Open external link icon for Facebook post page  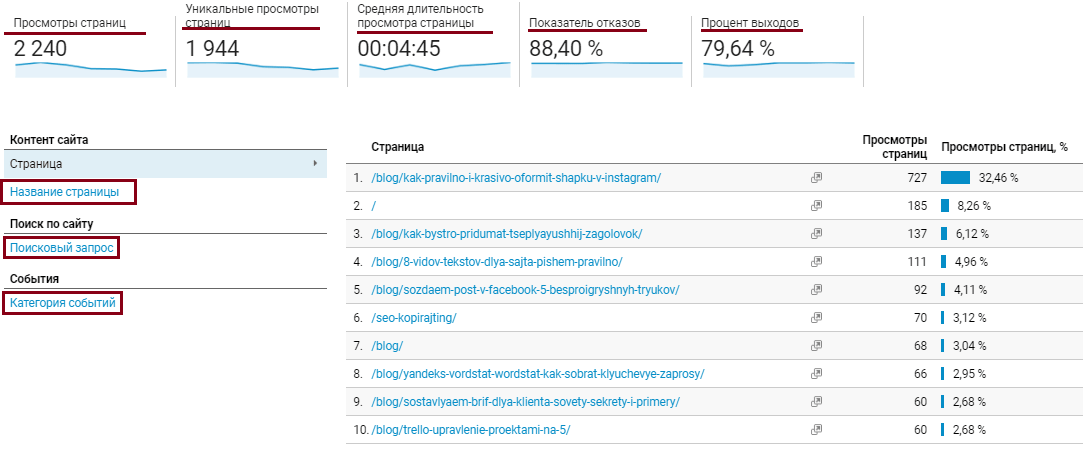coord(817,290)
